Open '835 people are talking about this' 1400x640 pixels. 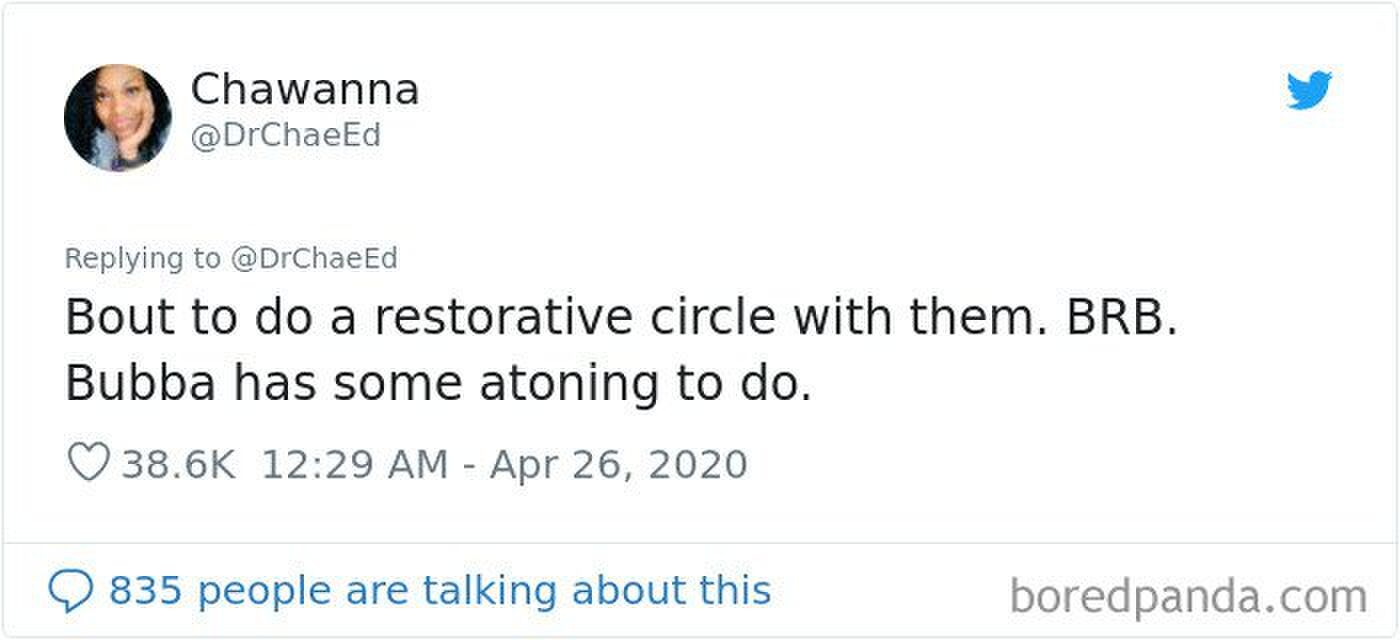pos(440,590)
